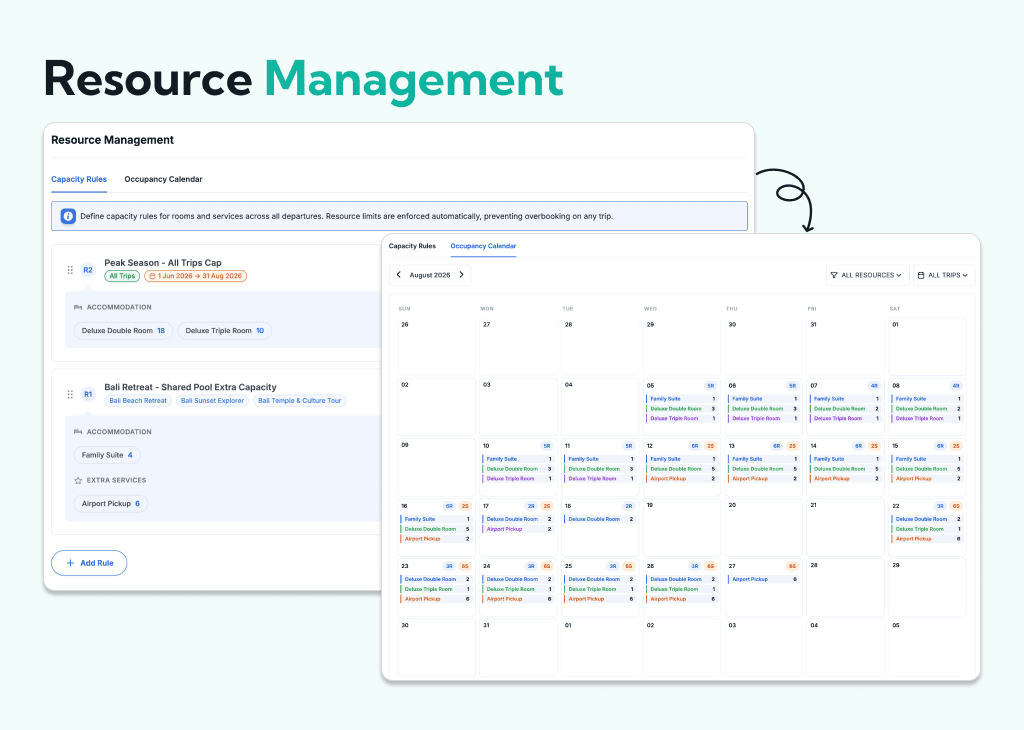Select Occupancy Calendar tab in the calendar panel
This screenshot has width=1024, height=730.
[483, 246]
